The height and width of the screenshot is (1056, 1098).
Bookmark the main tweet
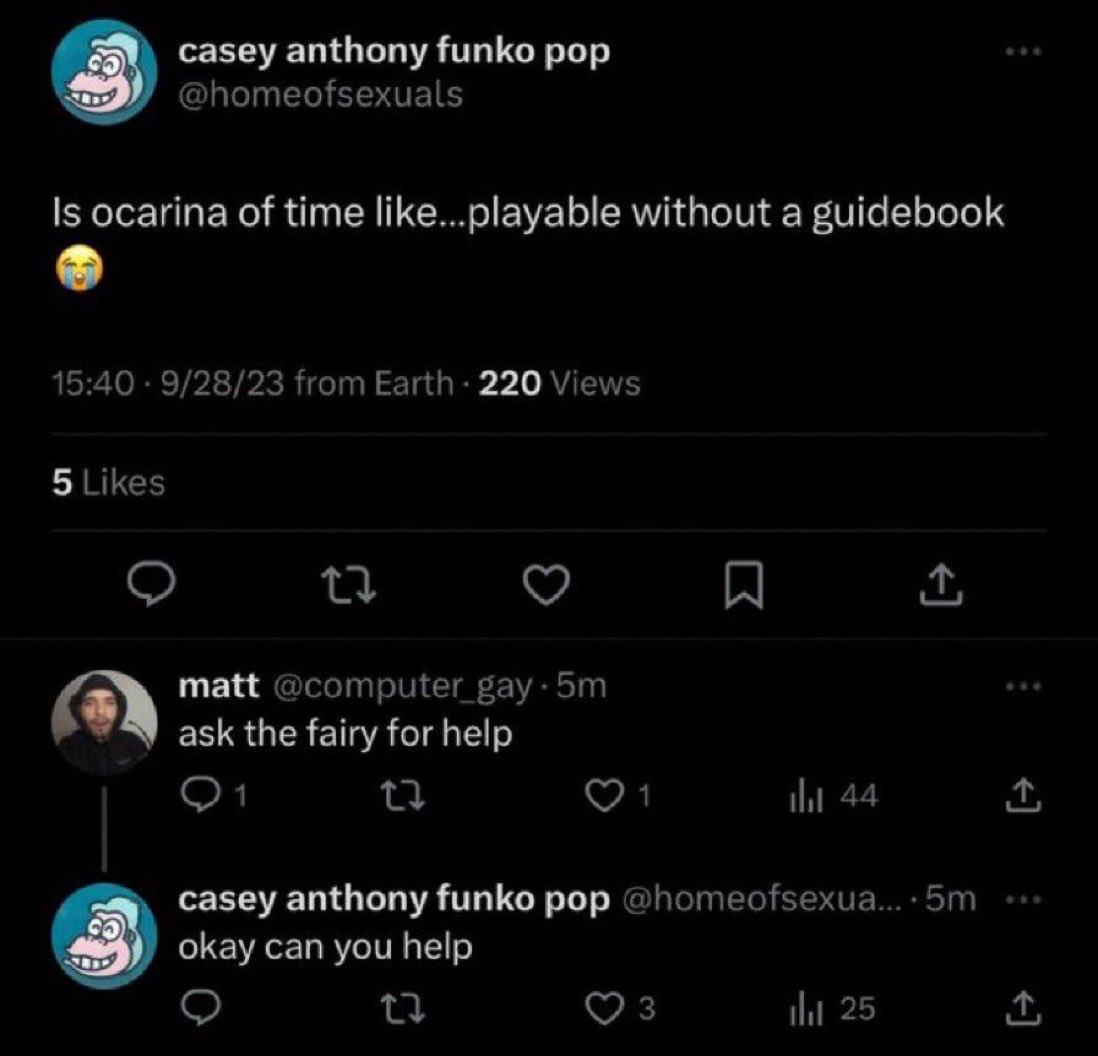(x=743, y=585)
